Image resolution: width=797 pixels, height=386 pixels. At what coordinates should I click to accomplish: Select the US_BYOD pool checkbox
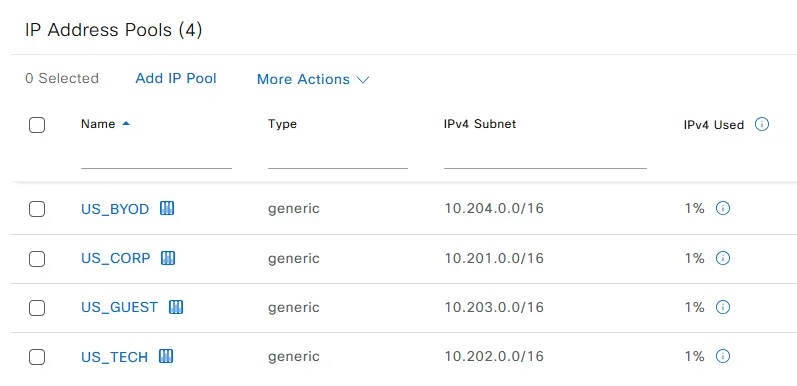point(37,209)
